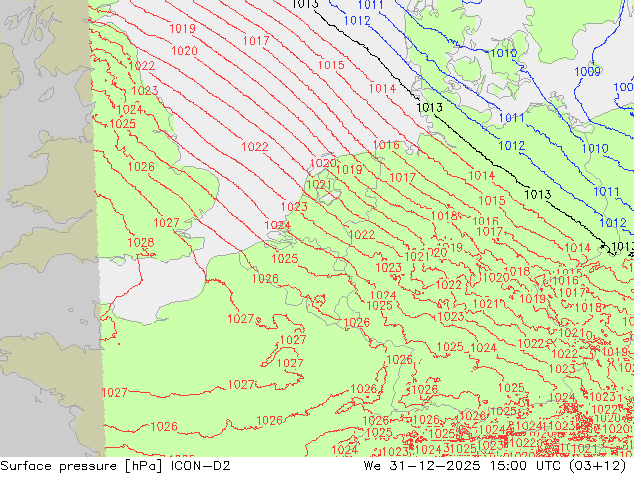Click the ICON-D2 model name text
The width and height of the screenshot is (634, 490).
point(201,466)
